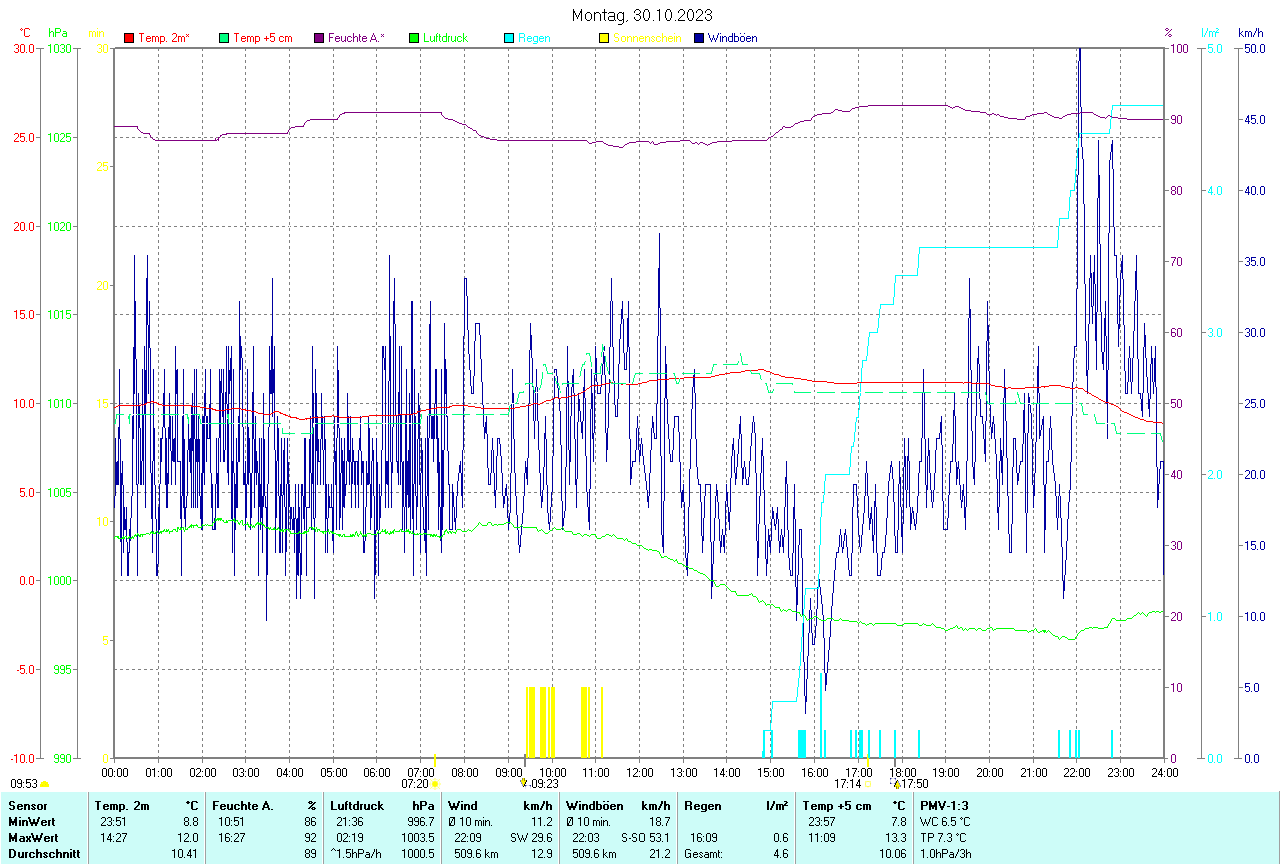Click the km/h axis unit label at top right

click(1250, 33)
